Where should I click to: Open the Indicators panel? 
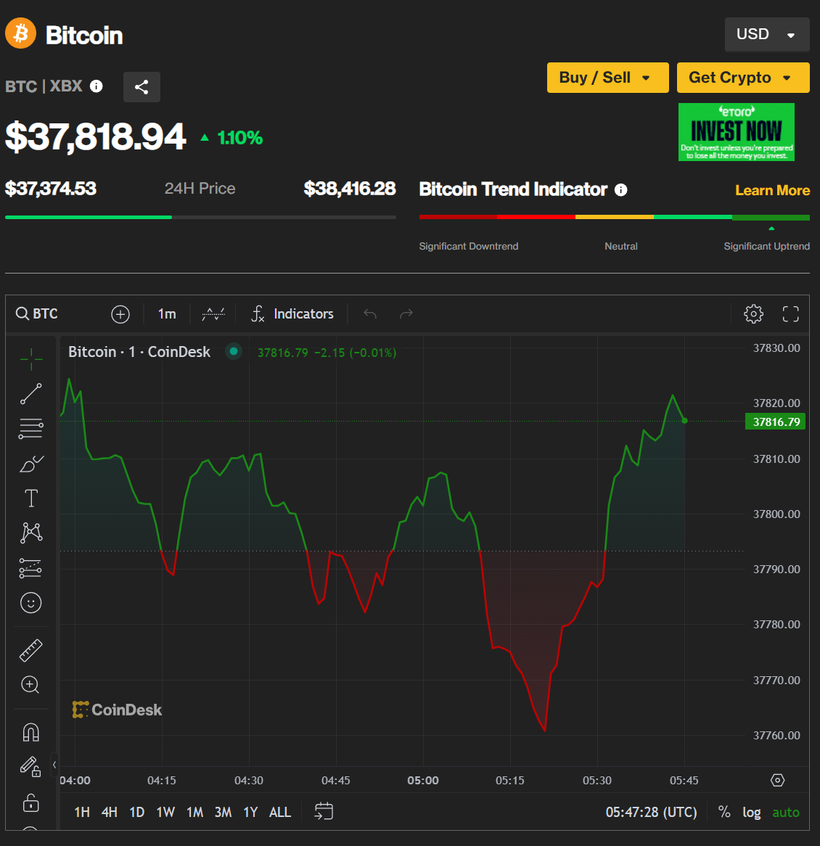[292, 314]
